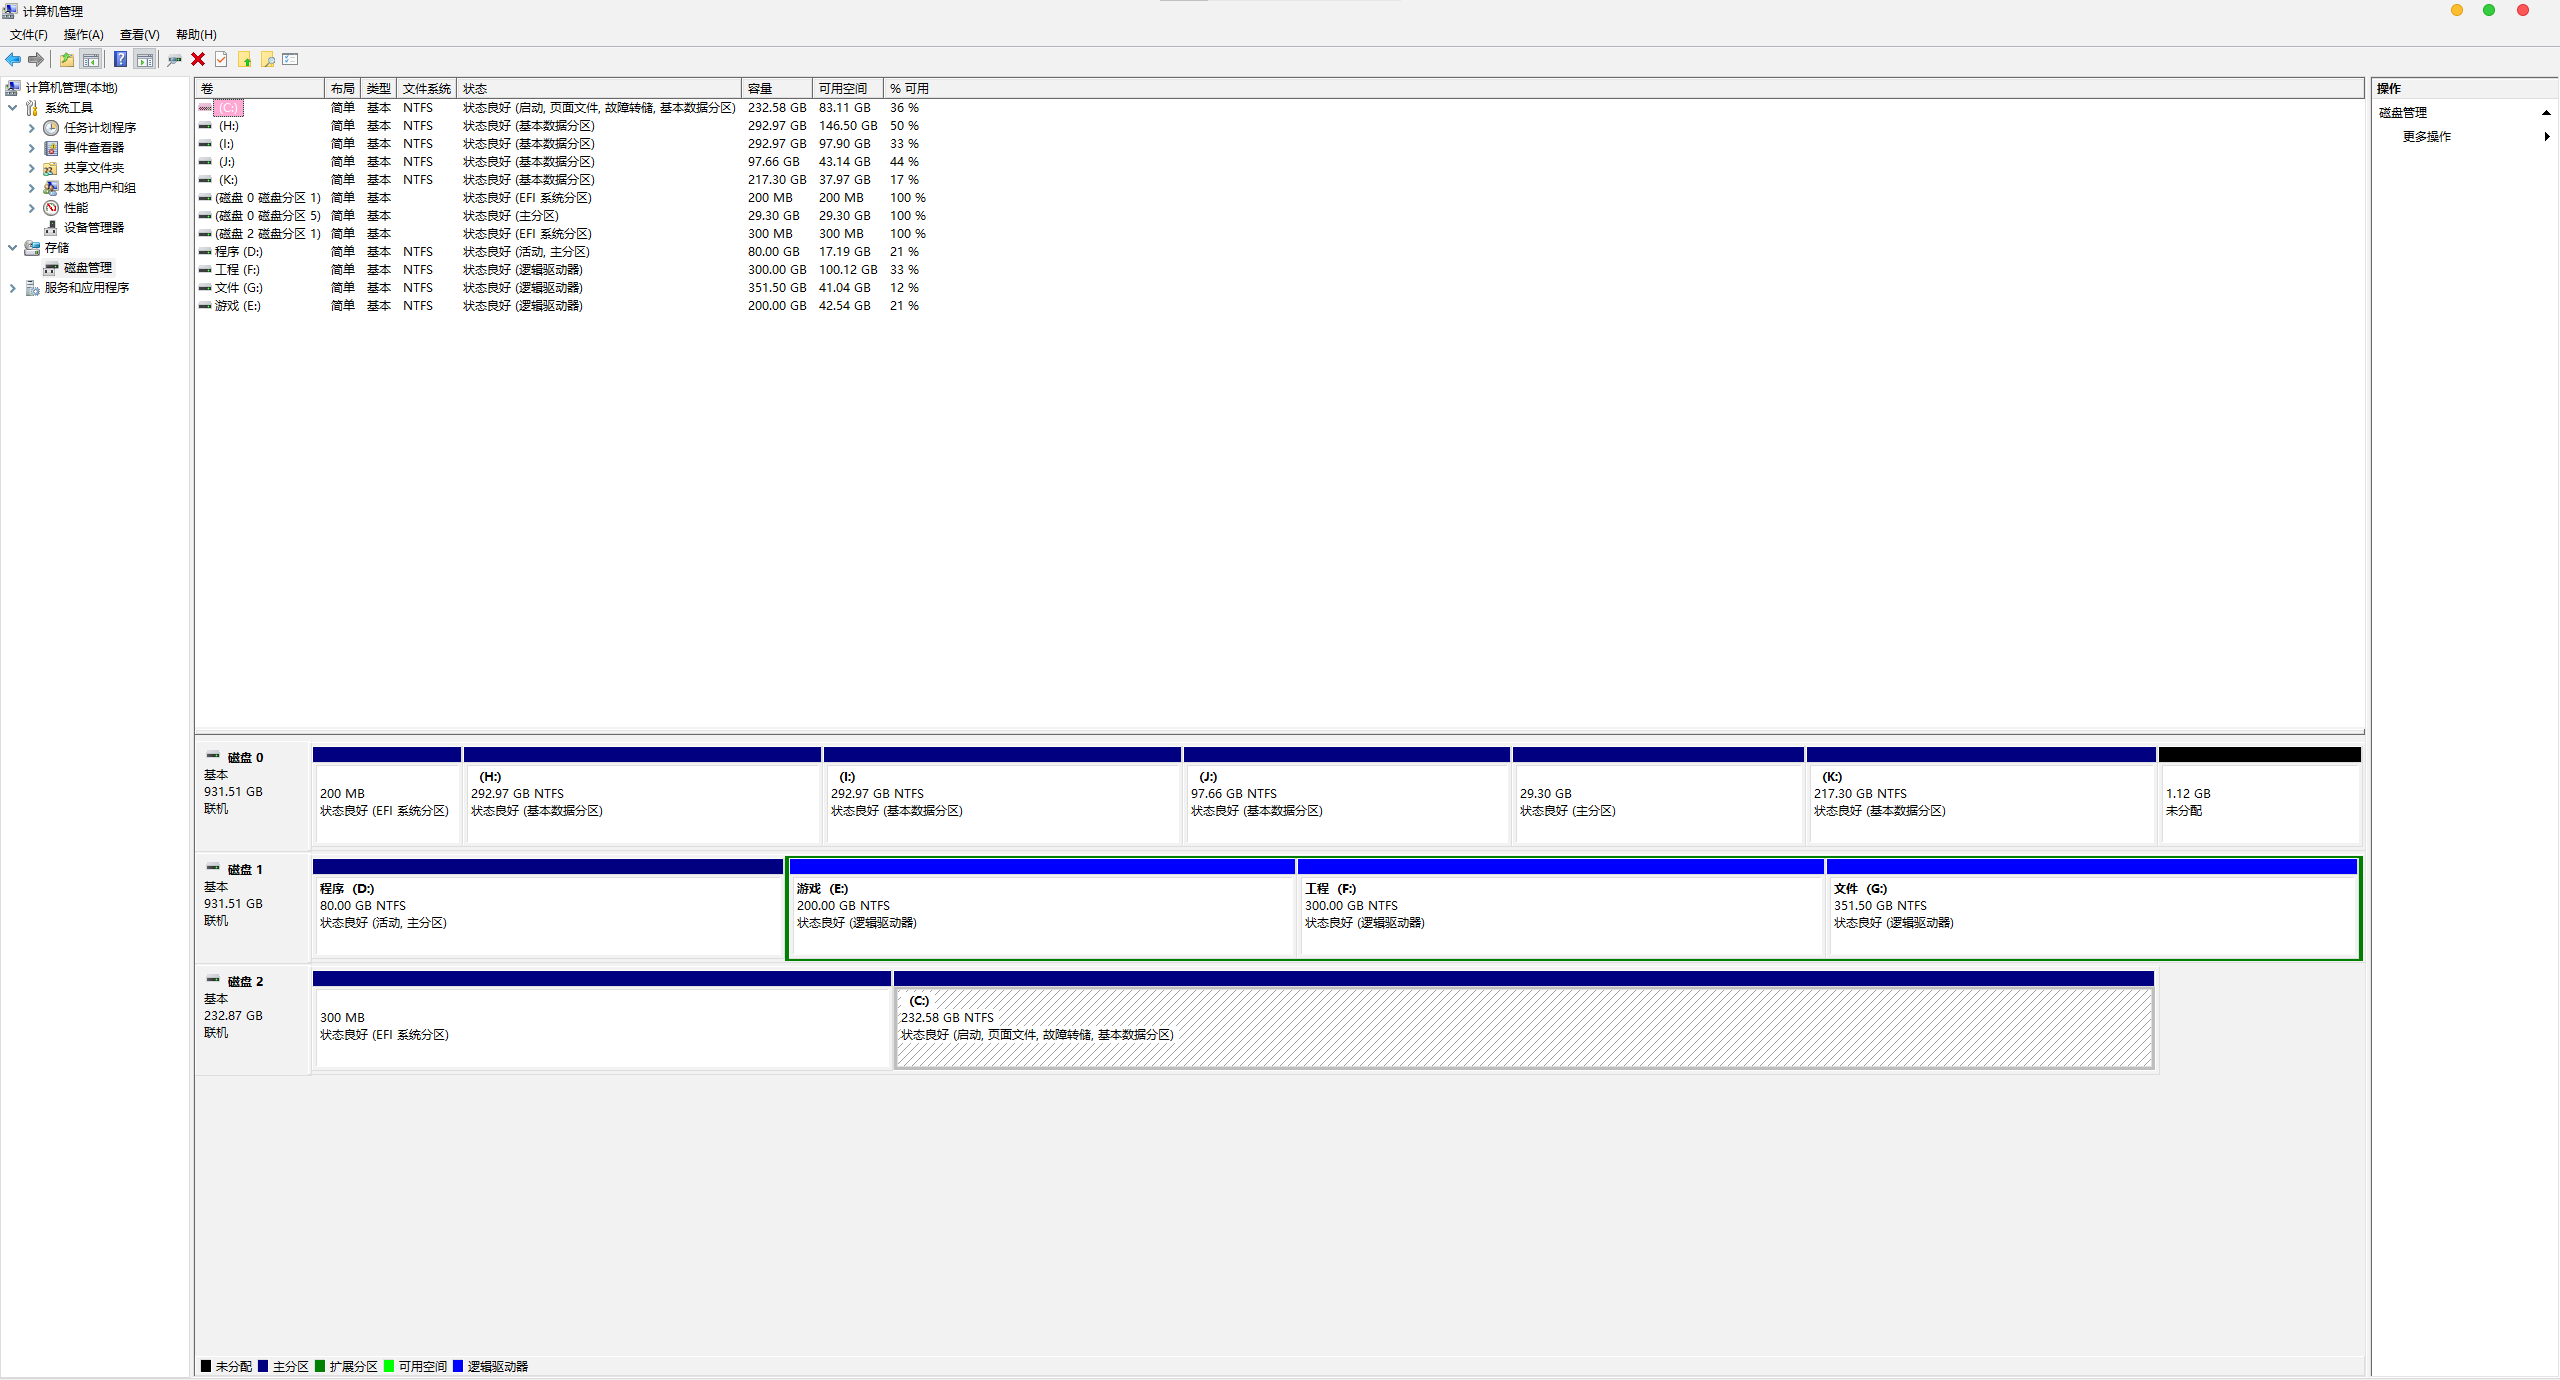Click the red X delete toolbar icon

(x=198, y=60)
